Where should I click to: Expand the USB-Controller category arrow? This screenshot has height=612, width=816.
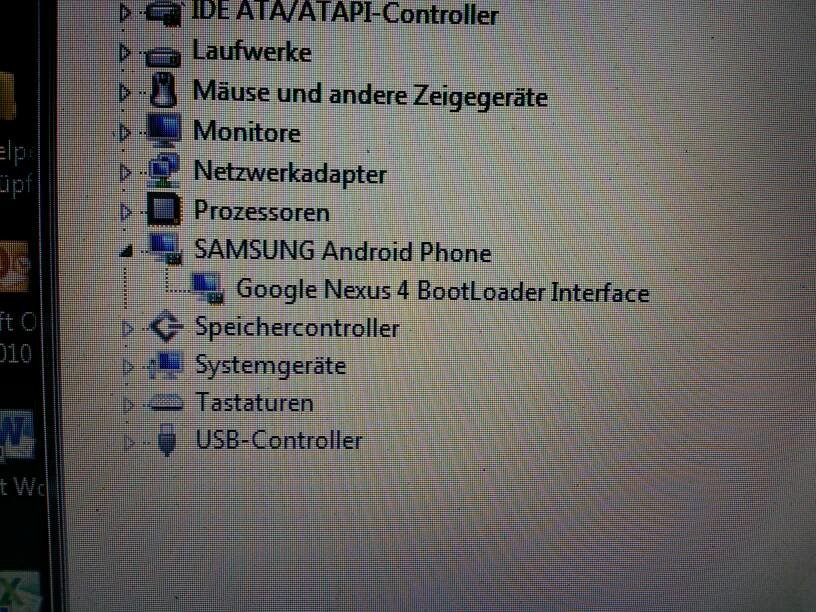(129, 442)
